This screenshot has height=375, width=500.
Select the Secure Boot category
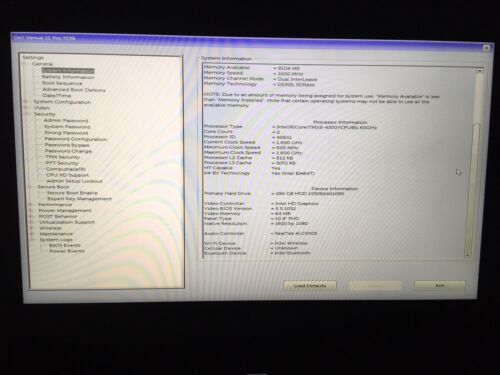point(53,187)
